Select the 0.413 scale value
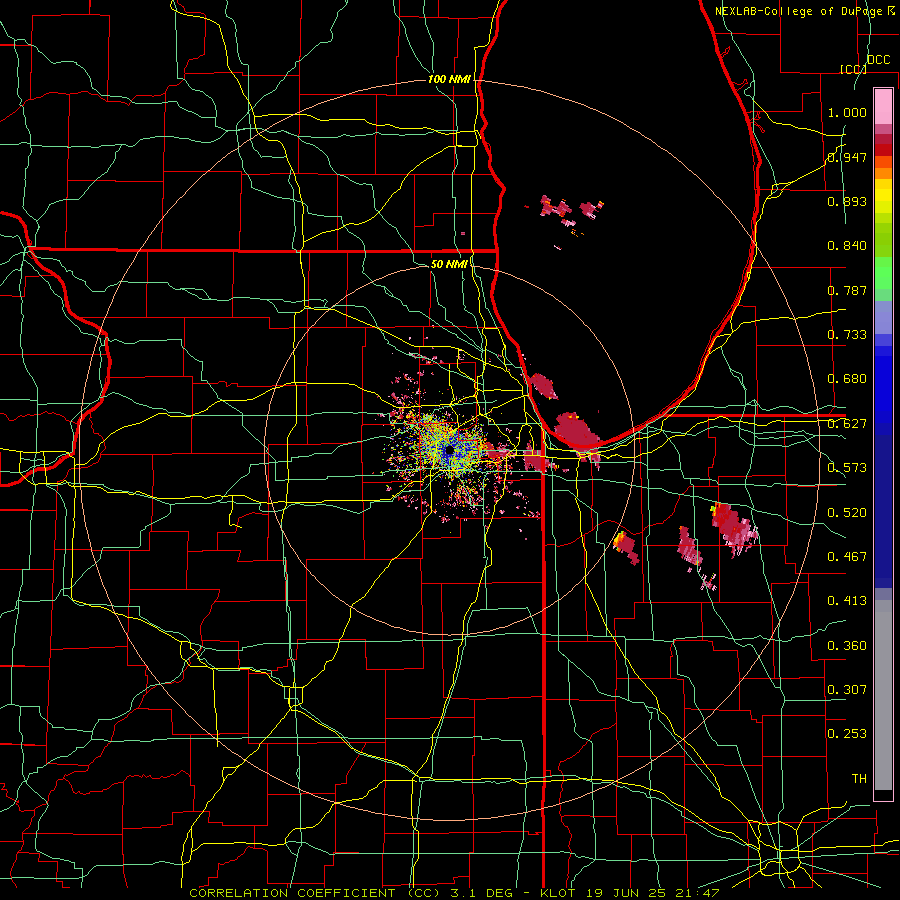900x900 pixels. tap(847, 600)
